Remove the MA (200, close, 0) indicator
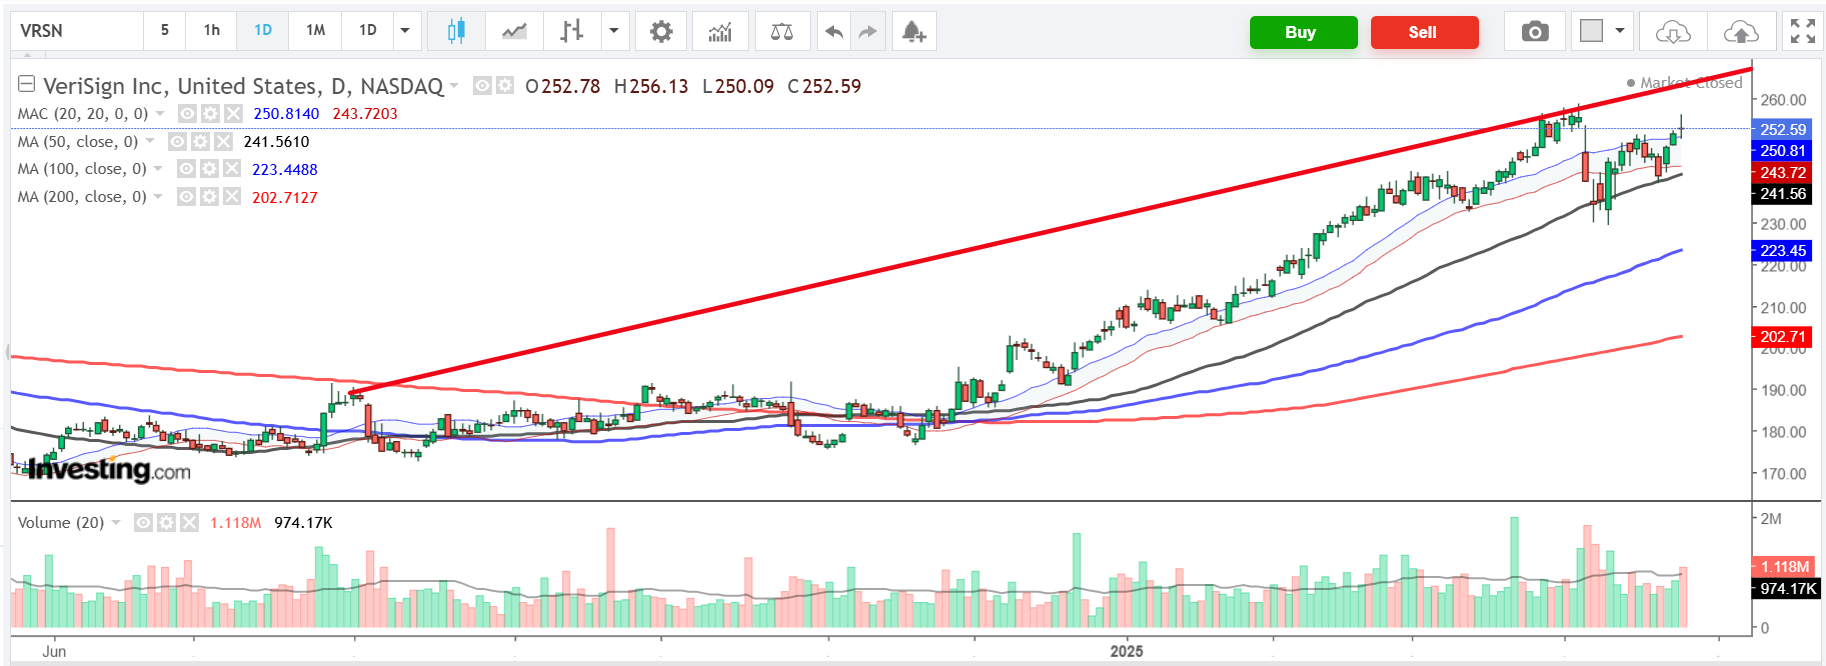Viewport: 1826px width, 666px height. pyautogui.click(x=232, y=197)
